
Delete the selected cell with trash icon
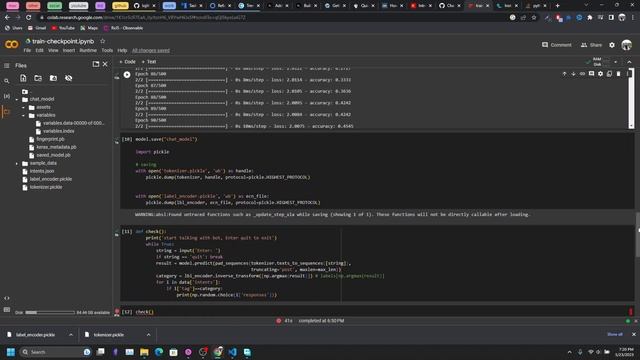pyautogui.click(x=618, y=74)
